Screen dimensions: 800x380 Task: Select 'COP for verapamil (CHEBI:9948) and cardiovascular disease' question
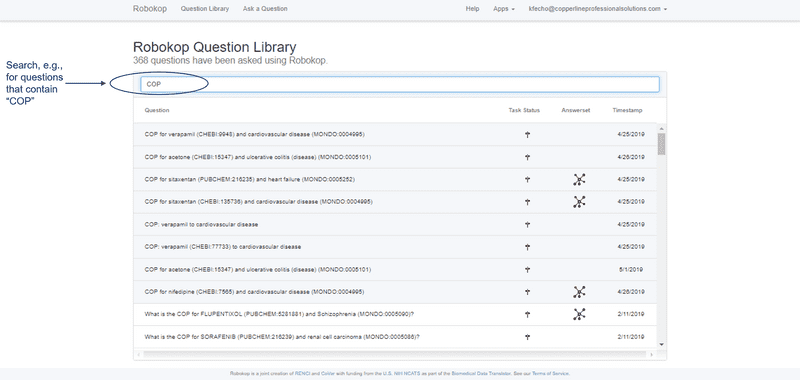click(254, 135)
